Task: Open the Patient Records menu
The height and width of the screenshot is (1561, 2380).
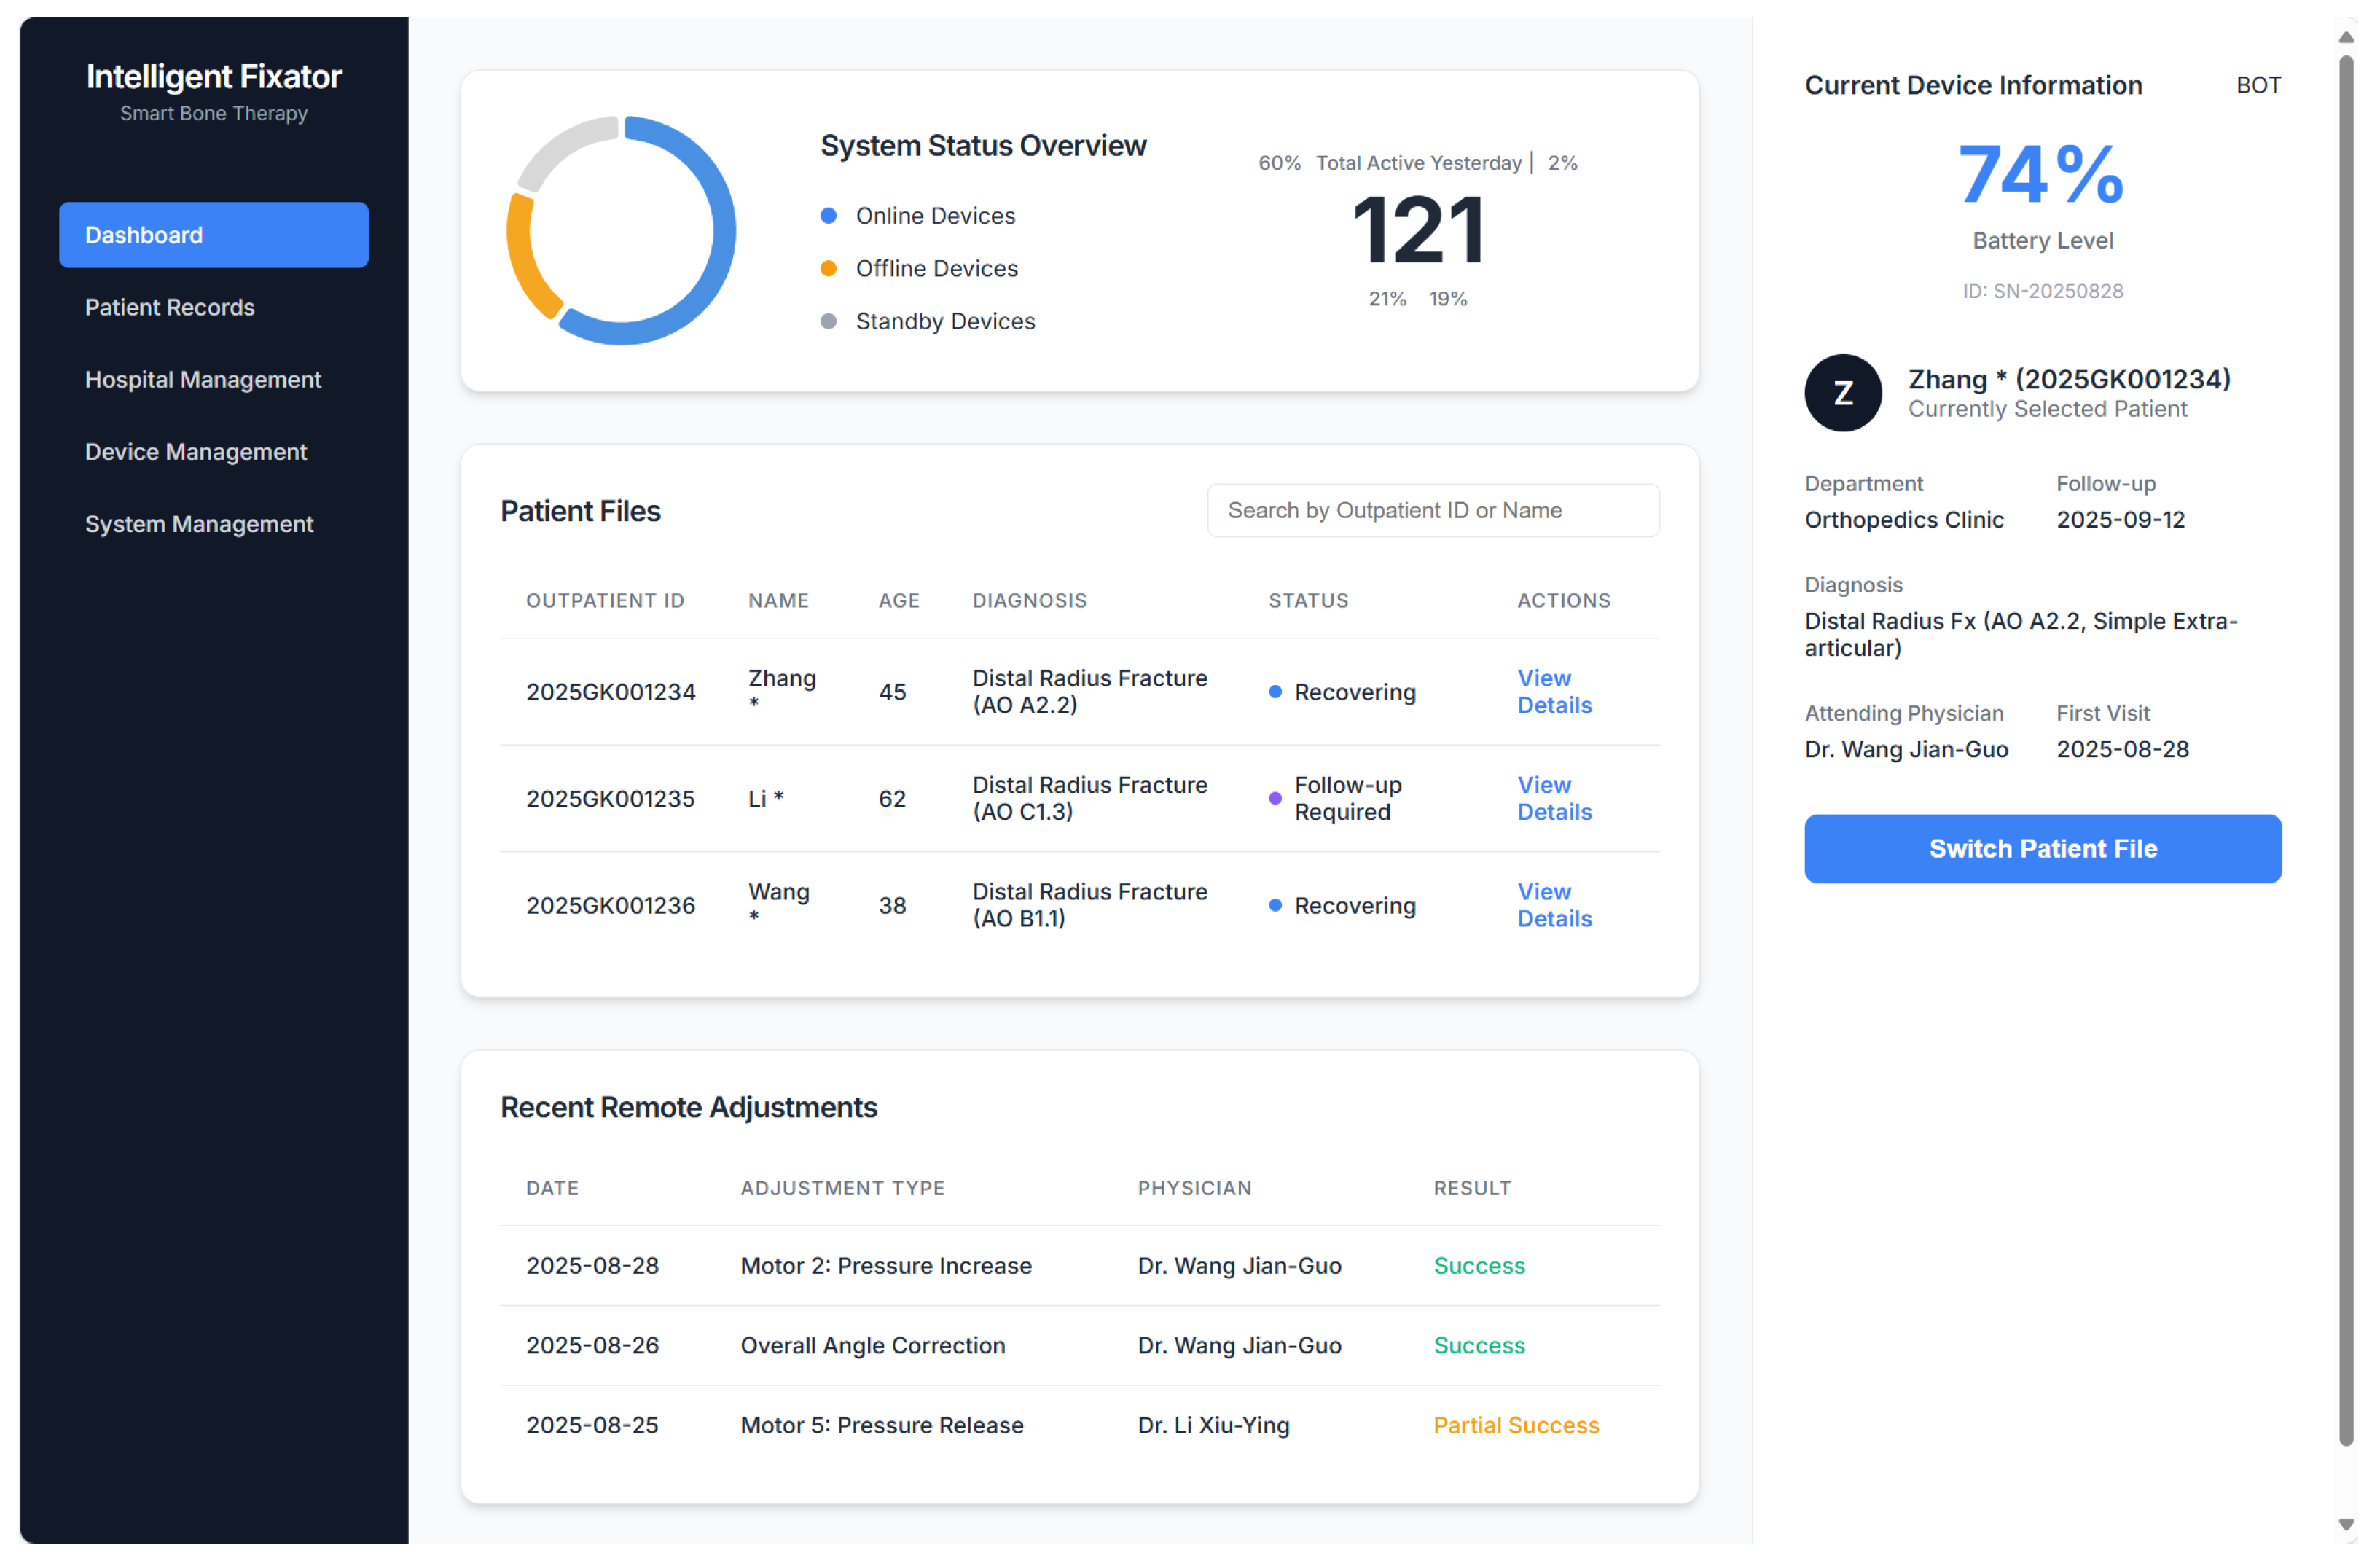Action: tap(171, 309)
